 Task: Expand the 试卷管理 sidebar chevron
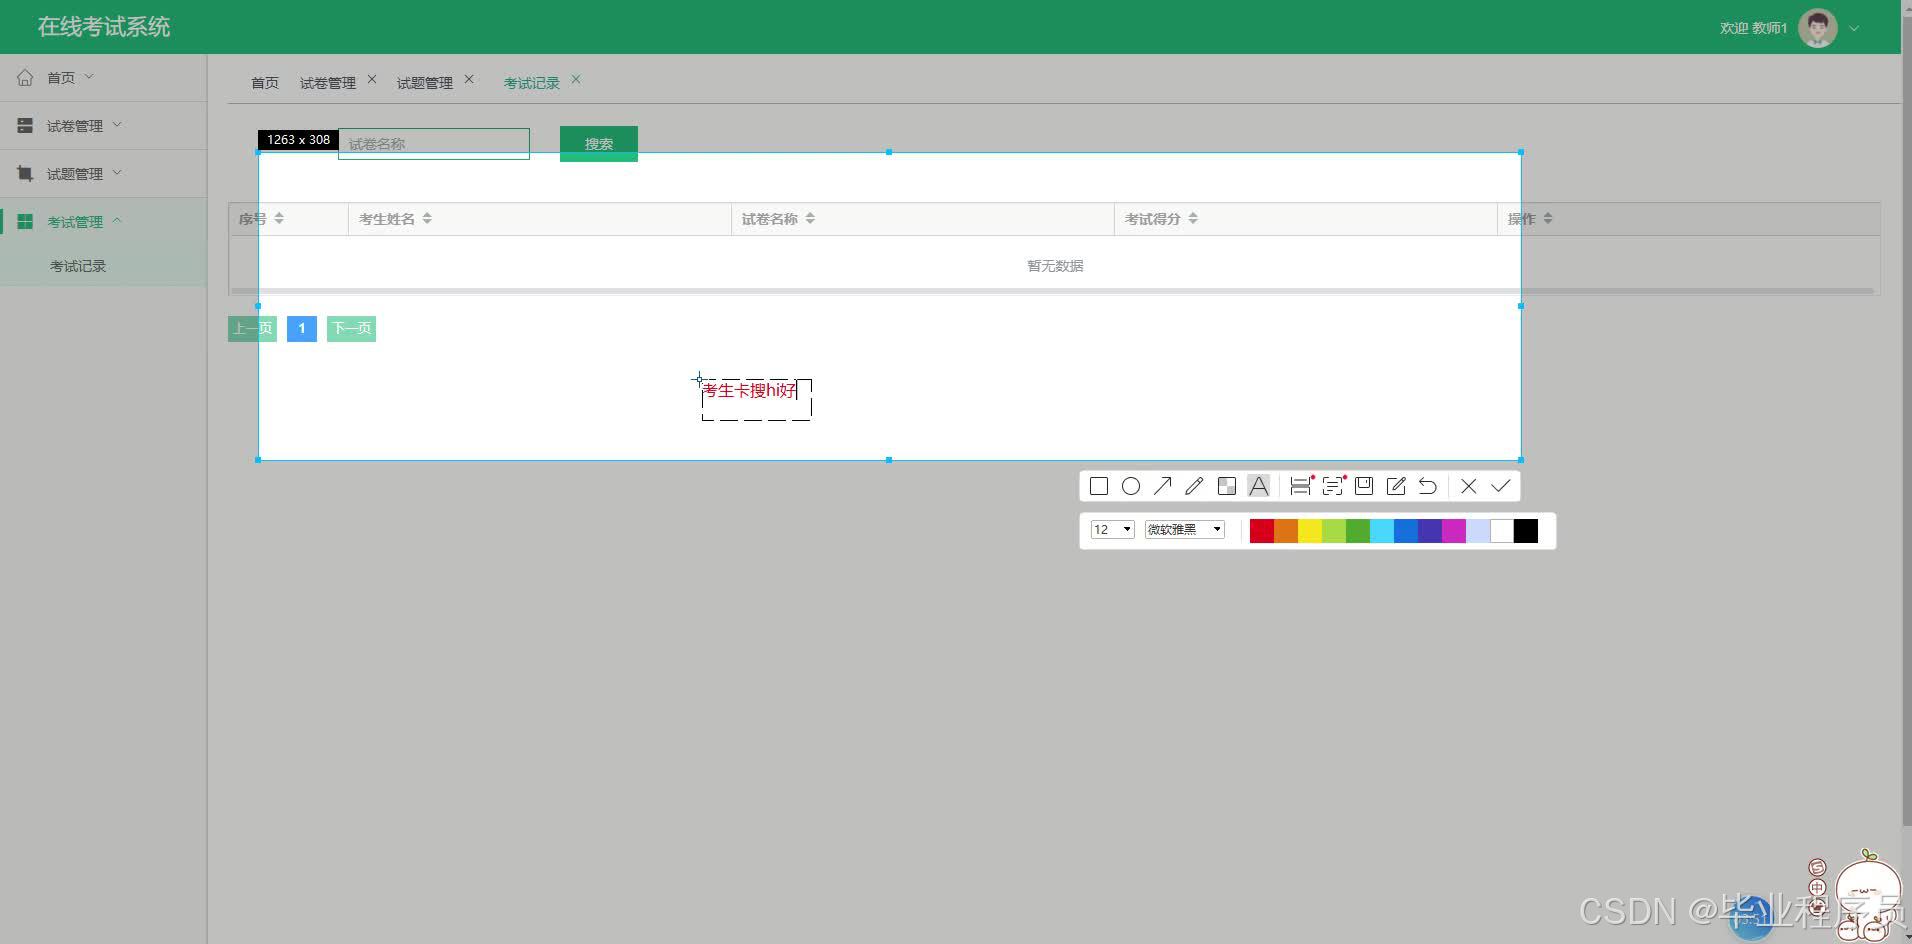(117, 124)
